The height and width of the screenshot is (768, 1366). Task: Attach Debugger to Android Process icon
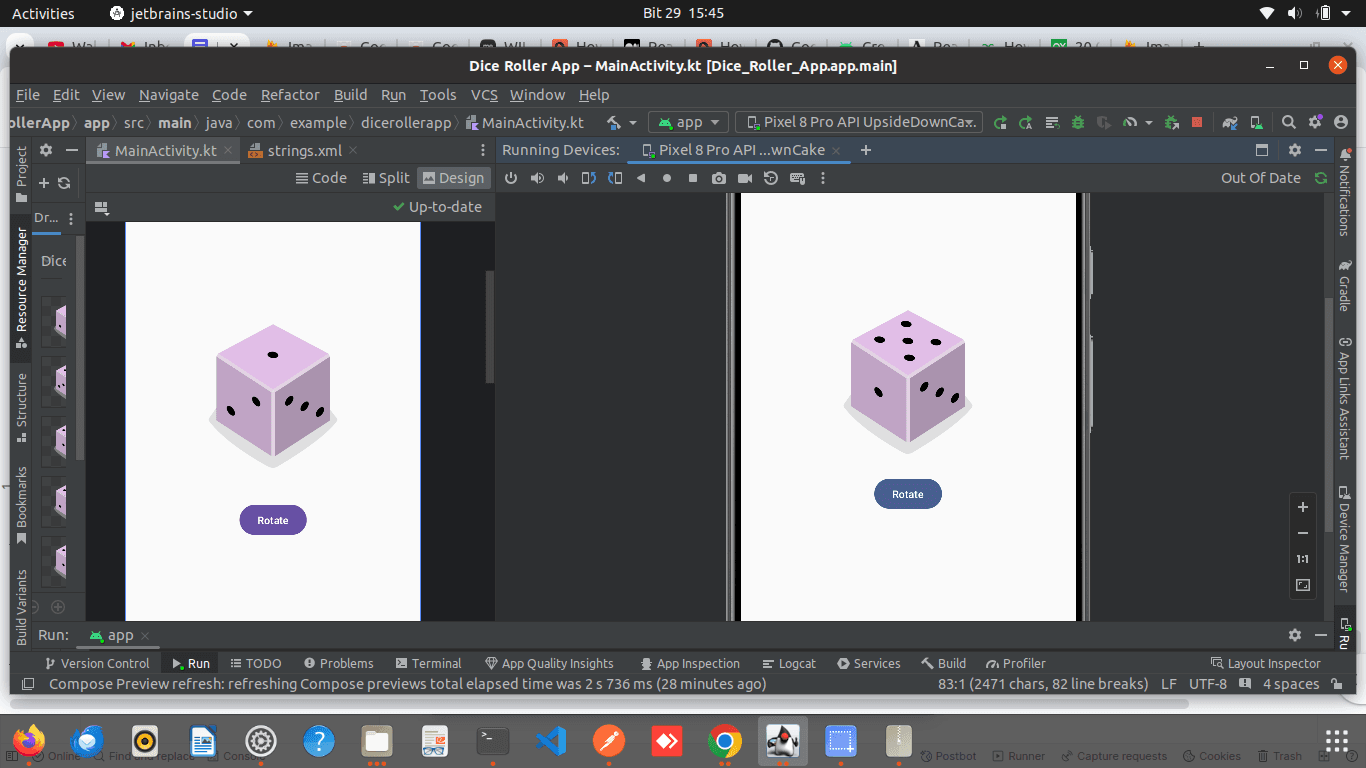[x=1171, y=122]
